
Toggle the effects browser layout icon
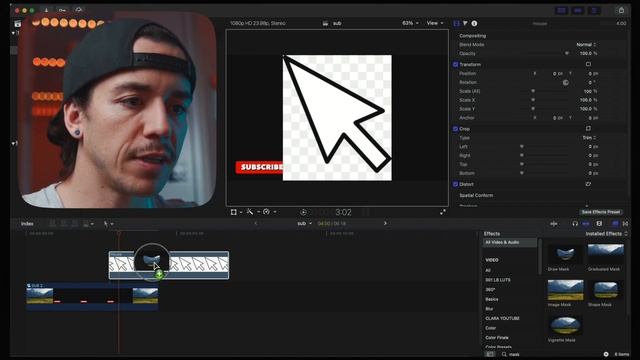click(x=490, y=354)
